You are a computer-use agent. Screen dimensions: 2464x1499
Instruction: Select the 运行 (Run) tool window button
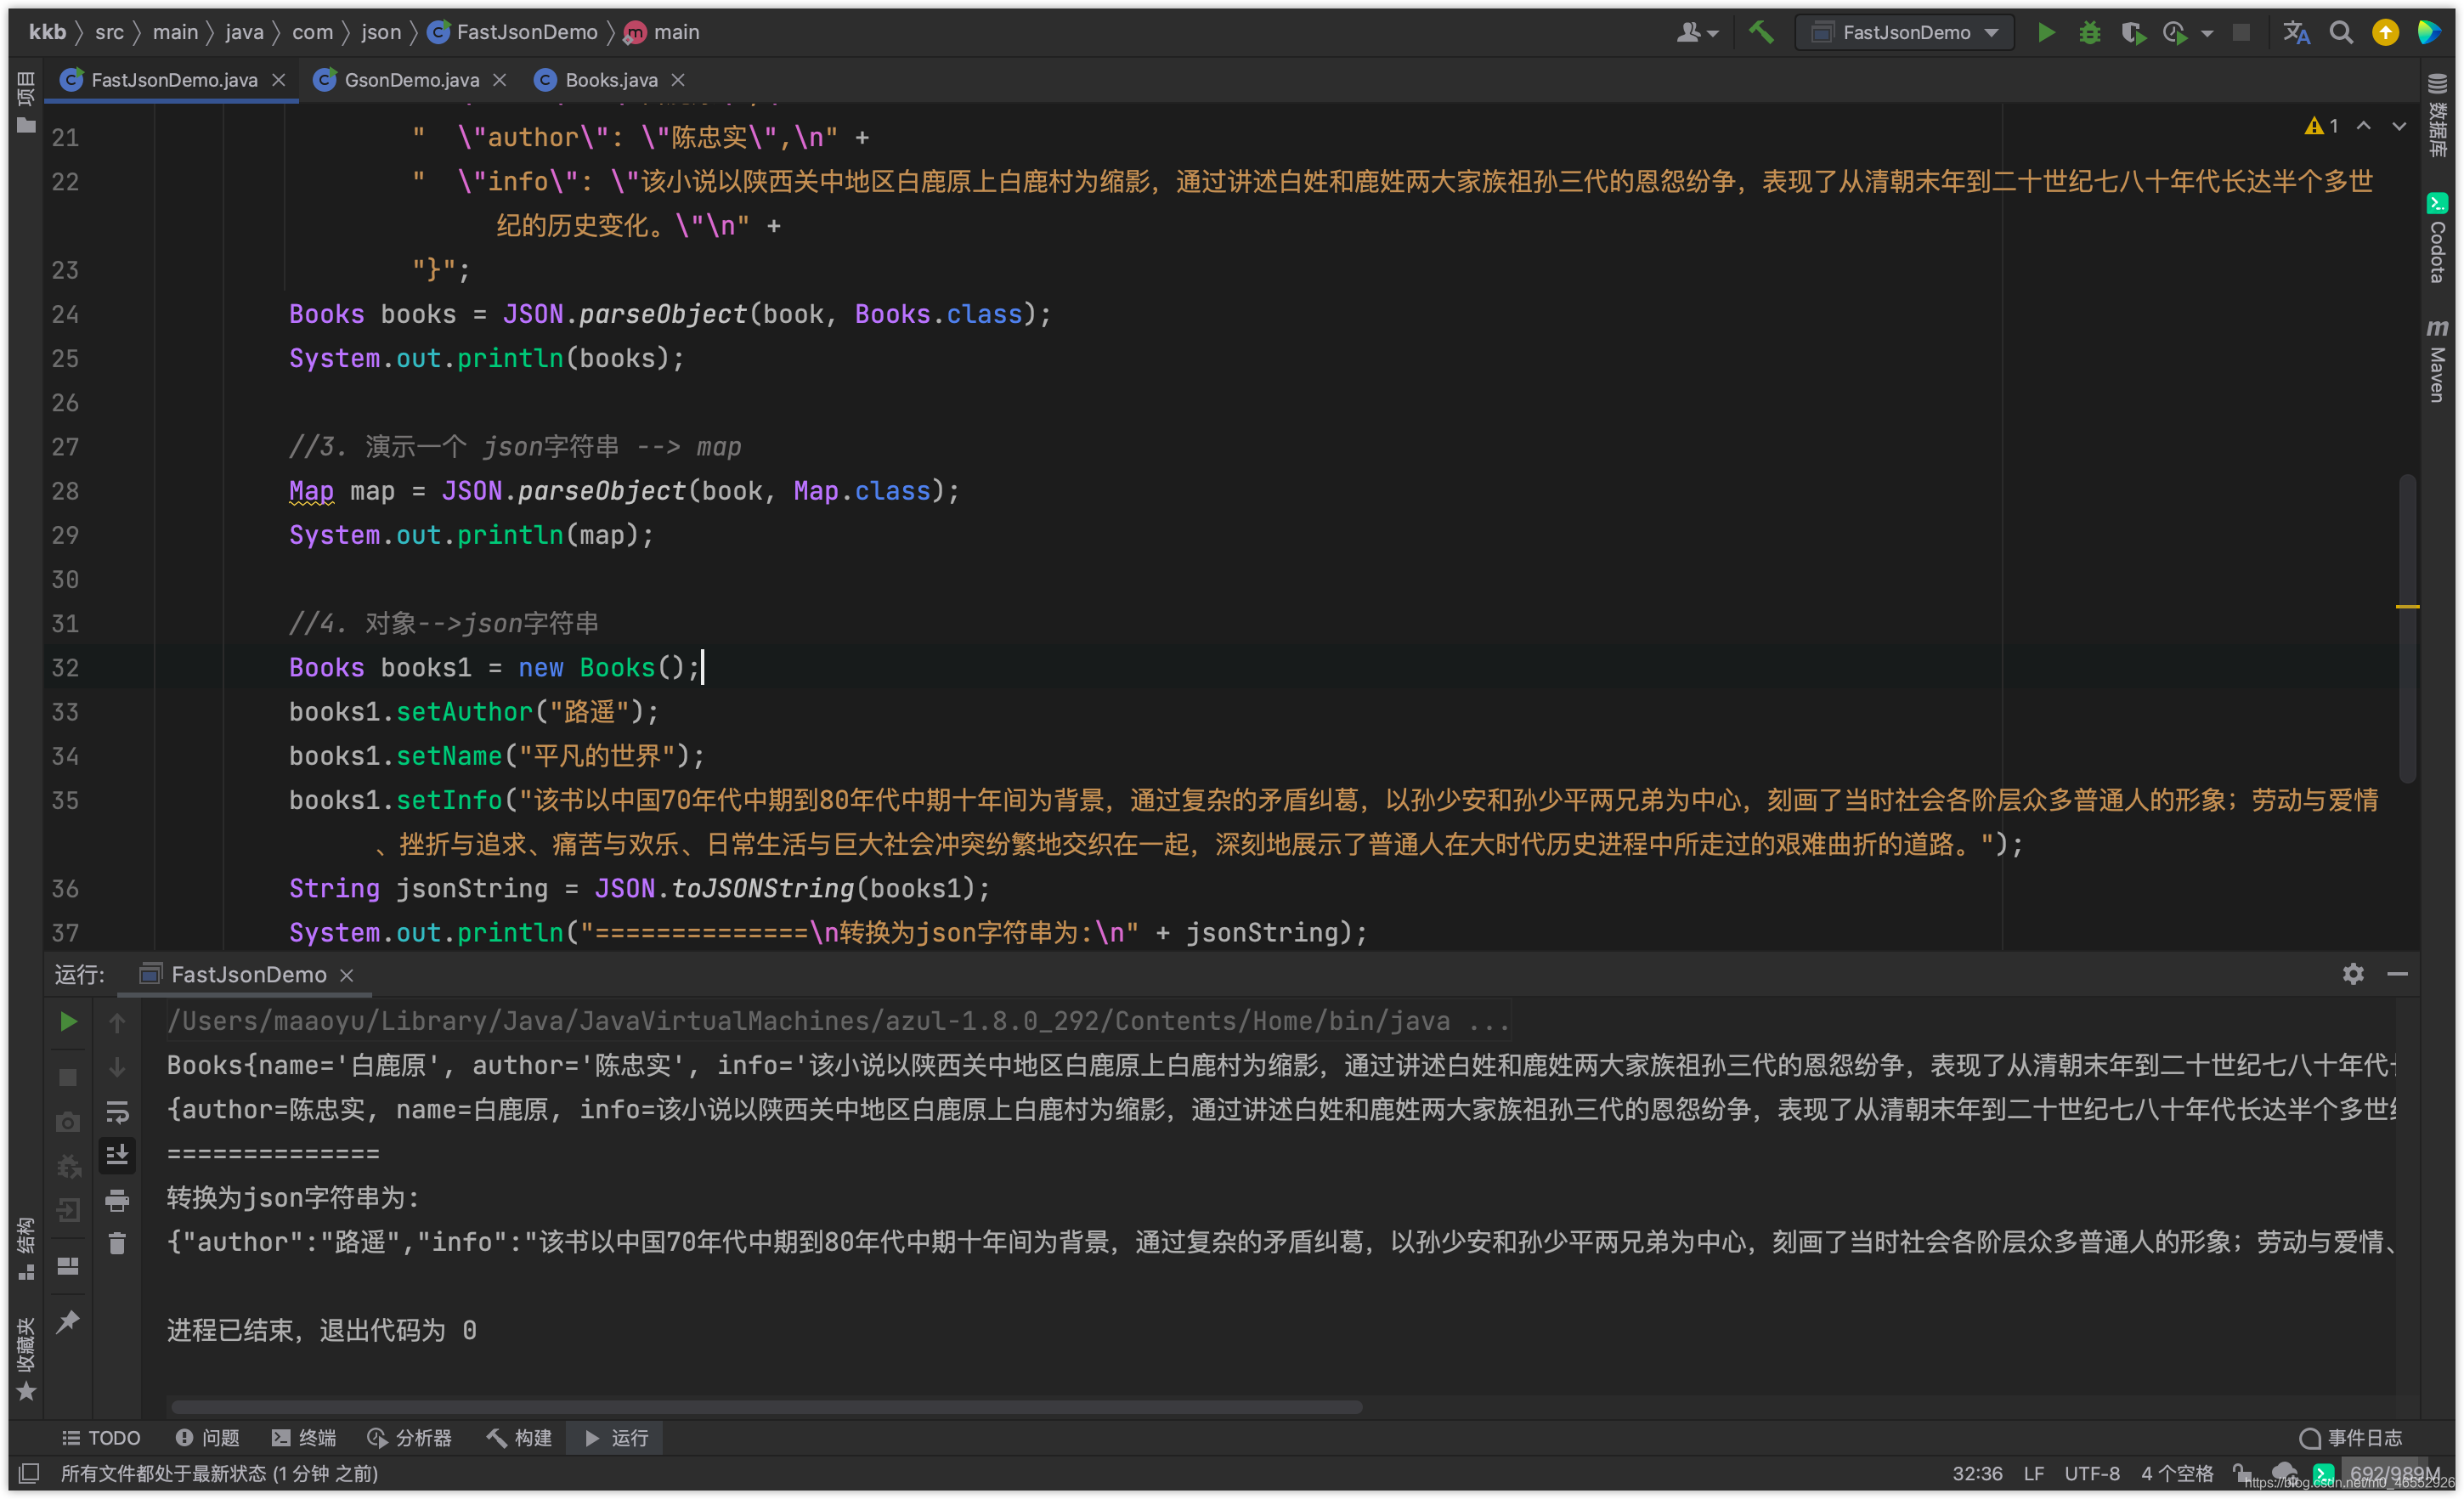(615, 1438)
